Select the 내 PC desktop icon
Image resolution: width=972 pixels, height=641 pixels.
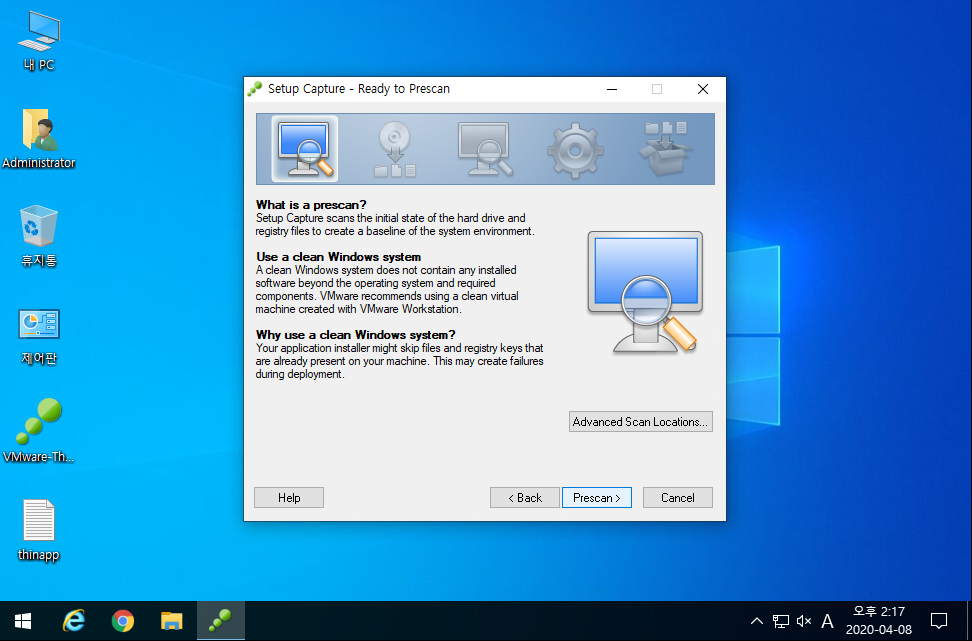(x=38, y=40)
